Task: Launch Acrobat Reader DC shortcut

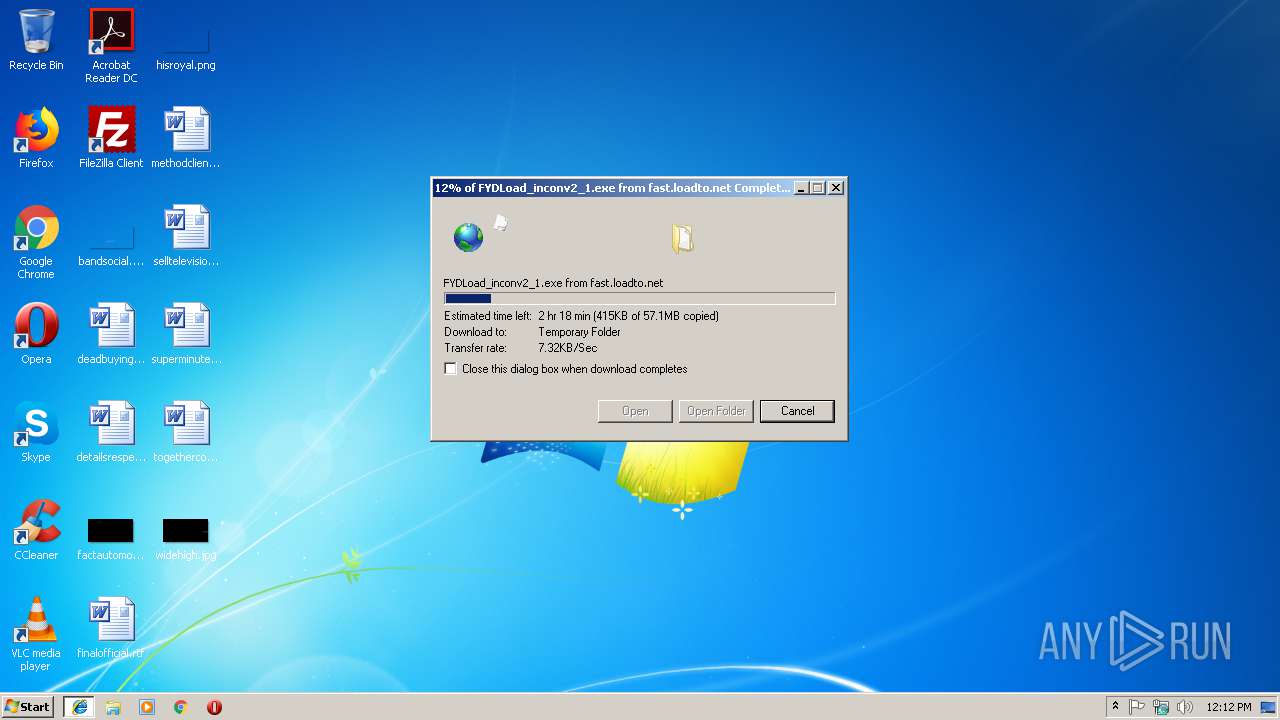Action: pyautogui.click(x=111, y=46)
